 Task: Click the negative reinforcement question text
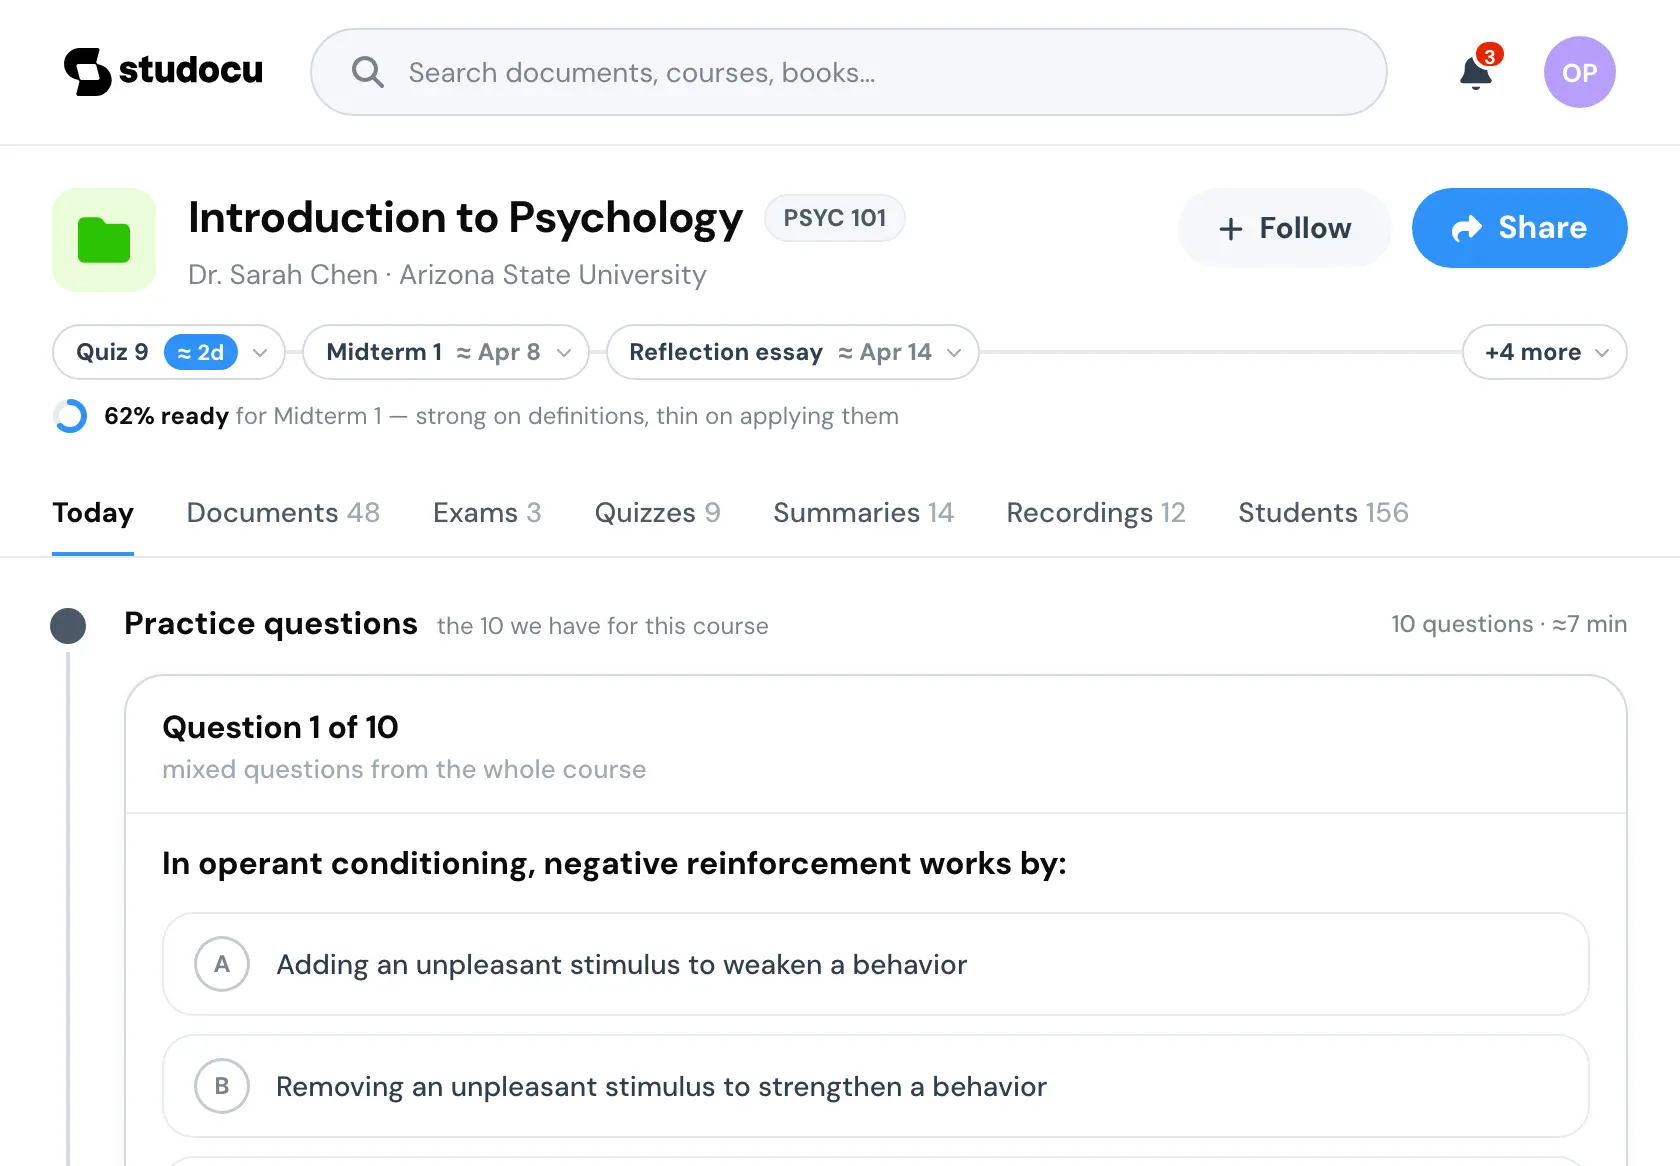point(614,863)
